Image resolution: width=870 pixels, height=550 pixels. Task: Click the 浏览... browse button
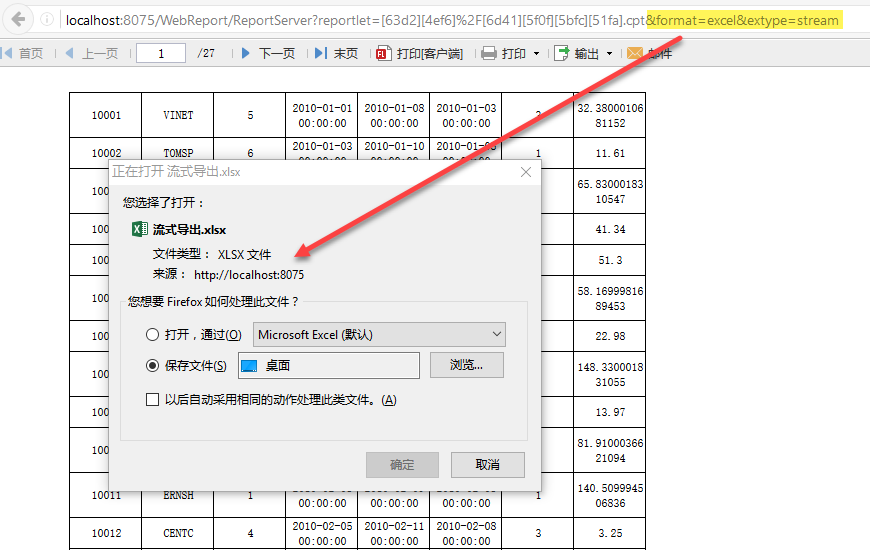[467, 365]
